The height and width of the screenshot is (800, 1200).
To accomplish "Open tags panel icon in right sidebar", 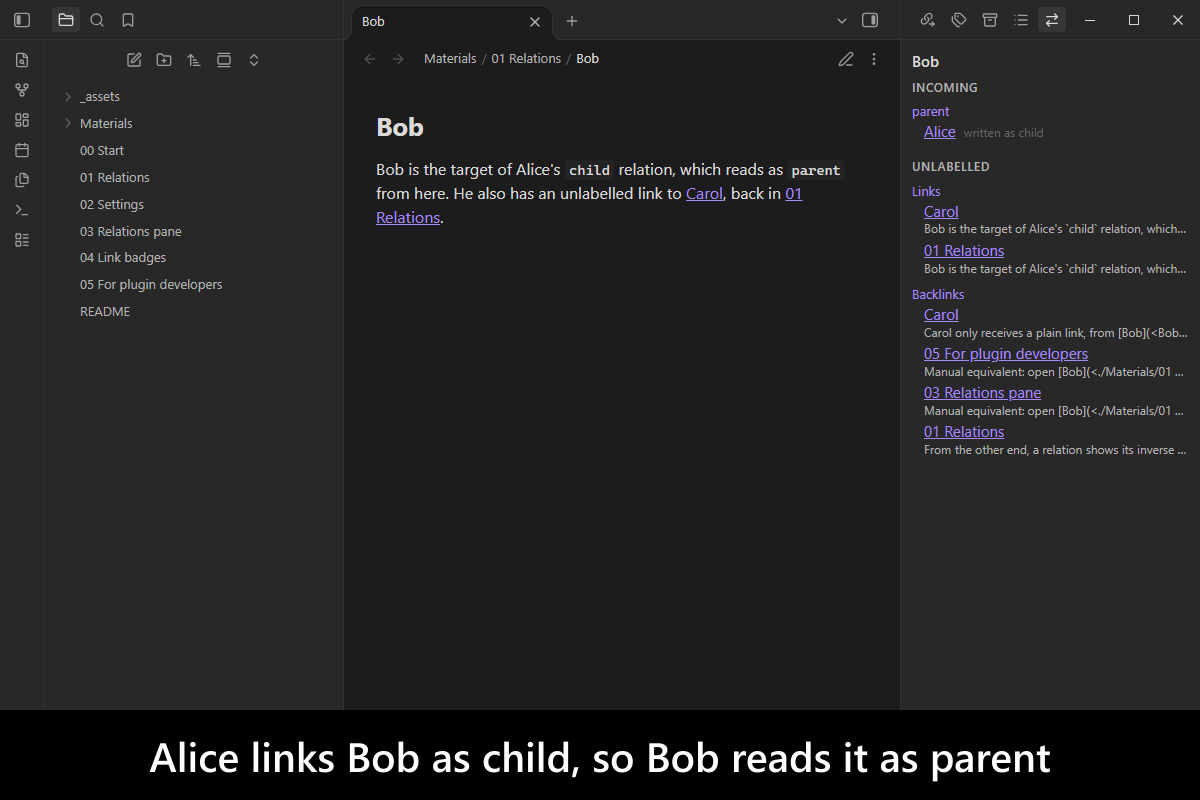I will pos(959,20).
